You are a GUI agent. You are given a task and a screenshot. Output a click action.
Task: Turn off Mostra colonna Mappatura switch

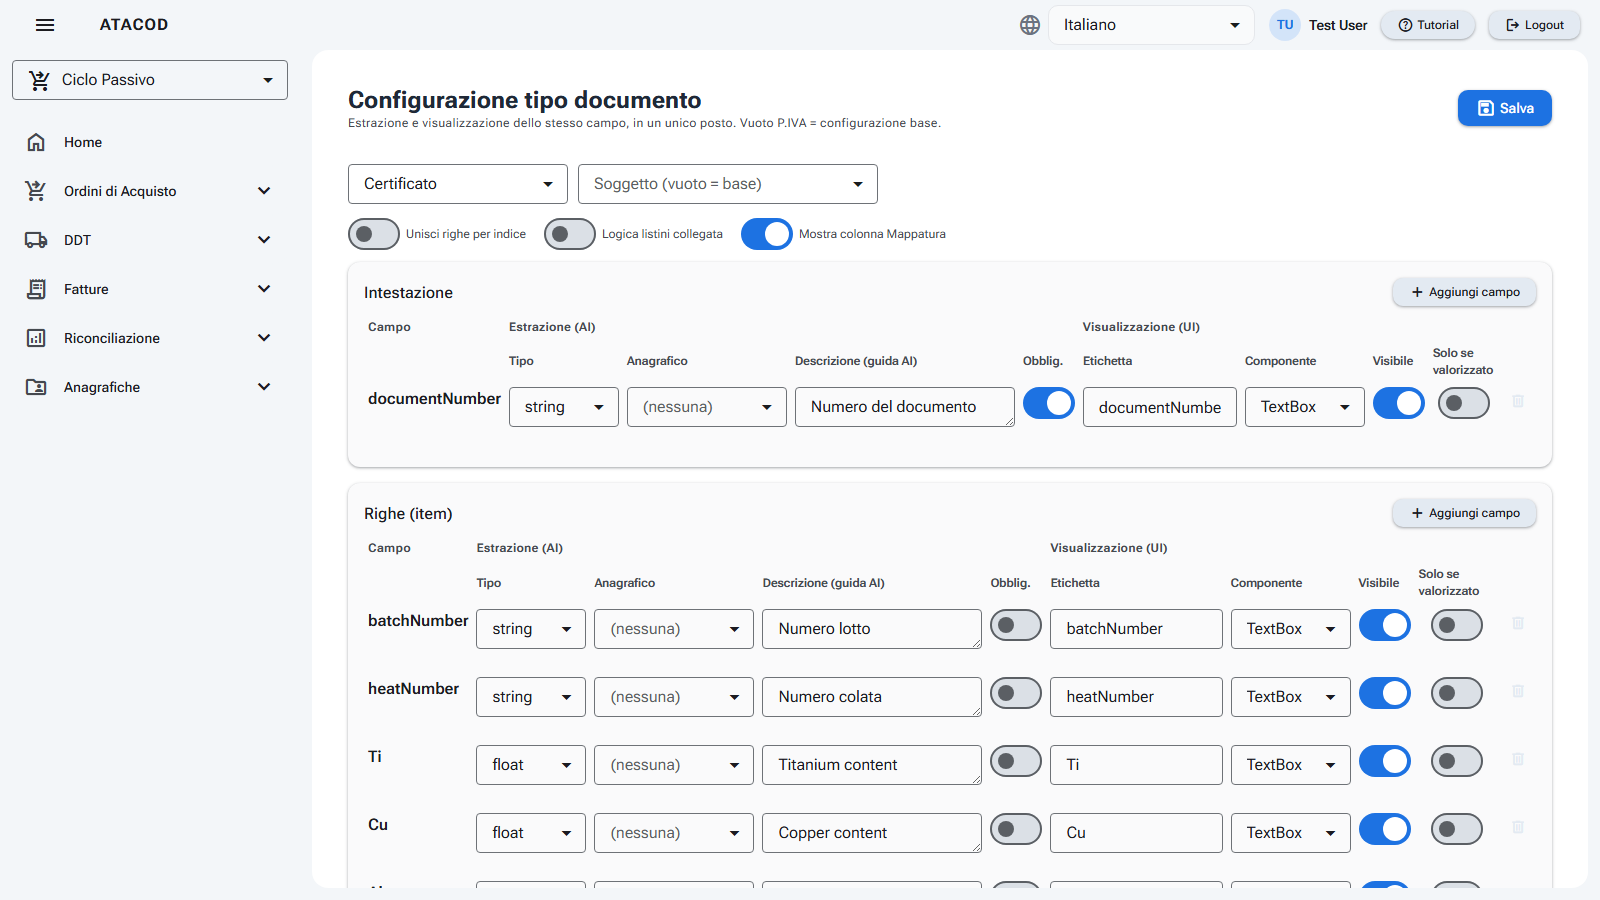tap(767, 234)
